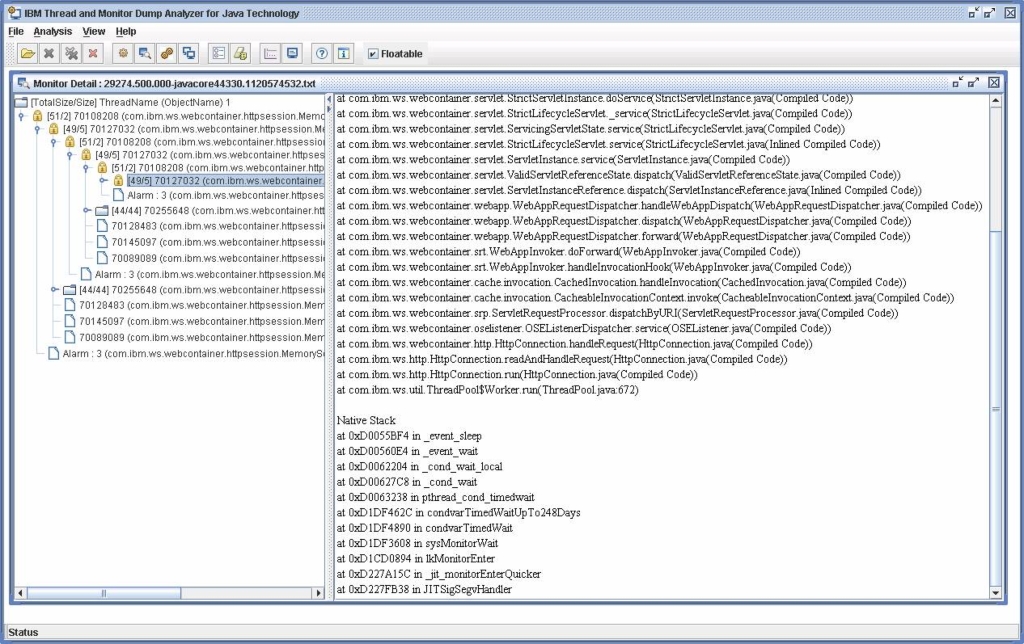Click the 'Native Stack' heading text
The height and width of the screenshot is (644, 1024).
click(366, 420)
